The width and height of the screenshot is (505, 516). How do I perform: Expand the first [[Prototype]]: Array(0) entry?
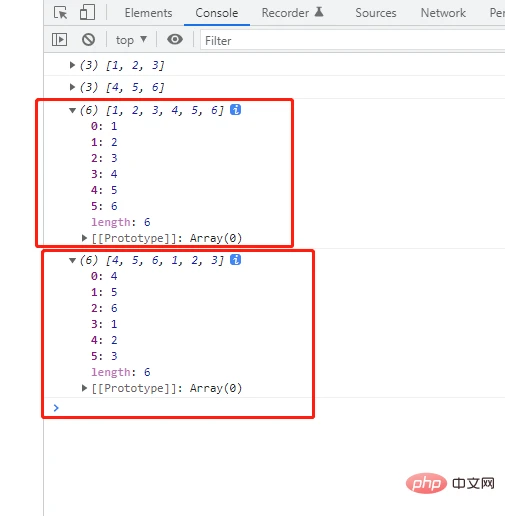(84, 238)
